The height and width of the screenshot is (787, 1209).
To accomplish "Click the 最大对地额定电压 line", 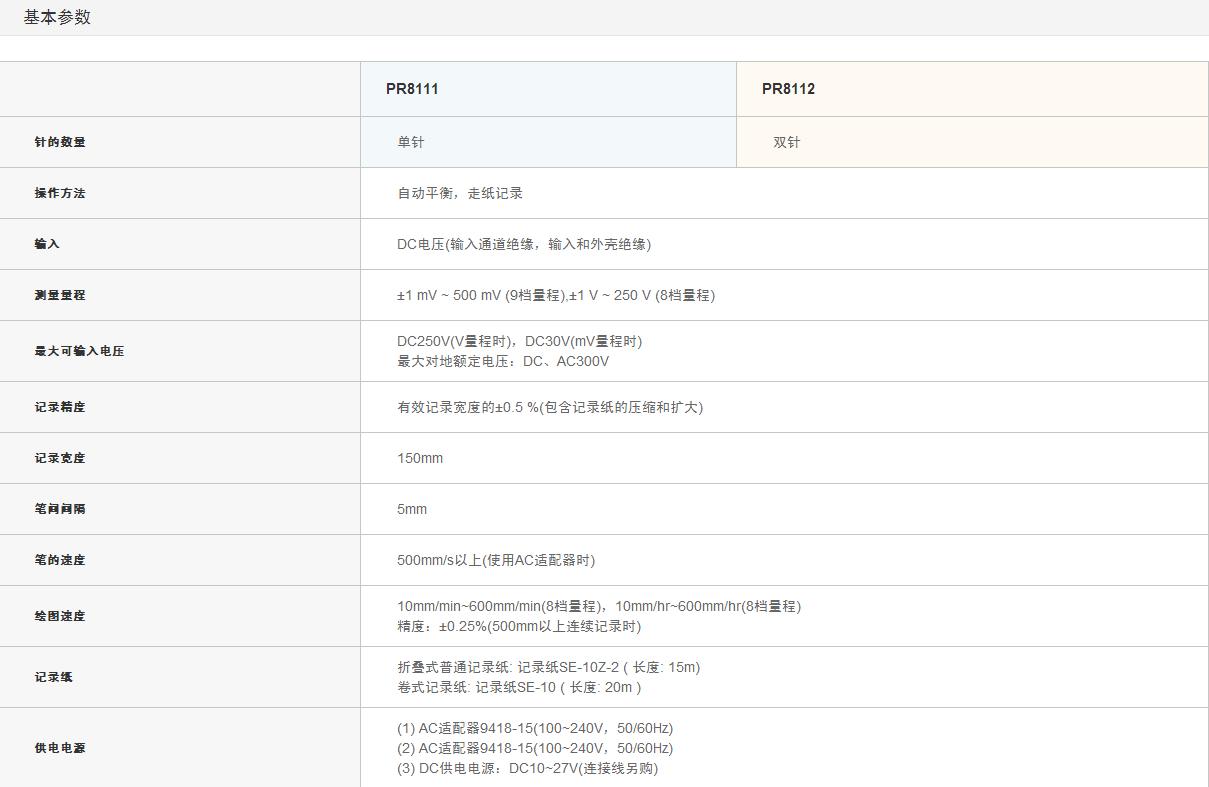I will point(503,361).
